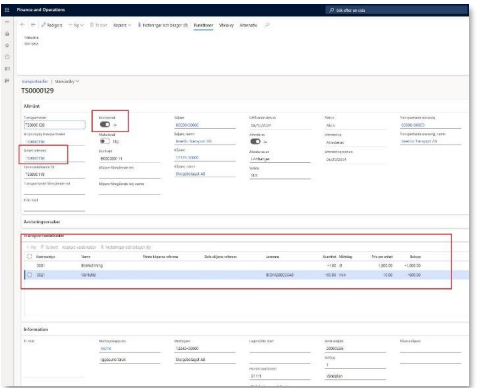Click the -1,000.00 amount cell
Screen dimensions: 479x388
[x=413, y=266]
